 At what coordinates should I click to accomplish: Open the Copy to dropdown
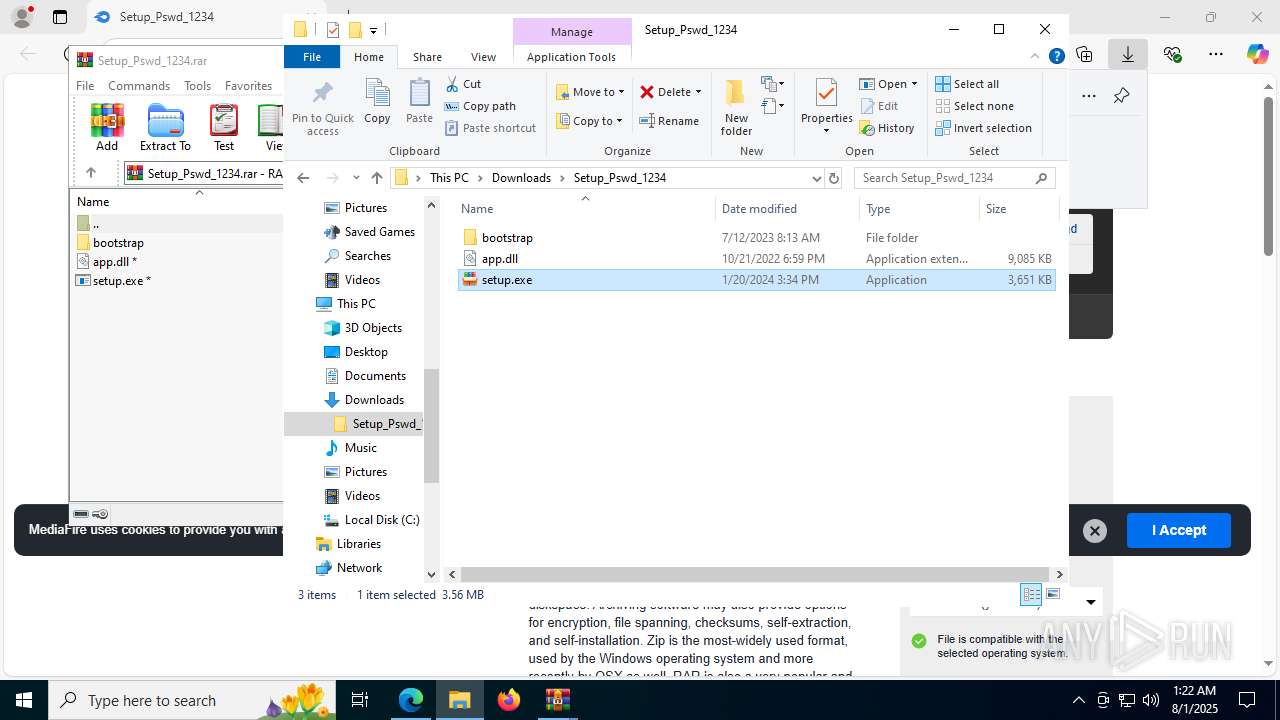(589, 121)
